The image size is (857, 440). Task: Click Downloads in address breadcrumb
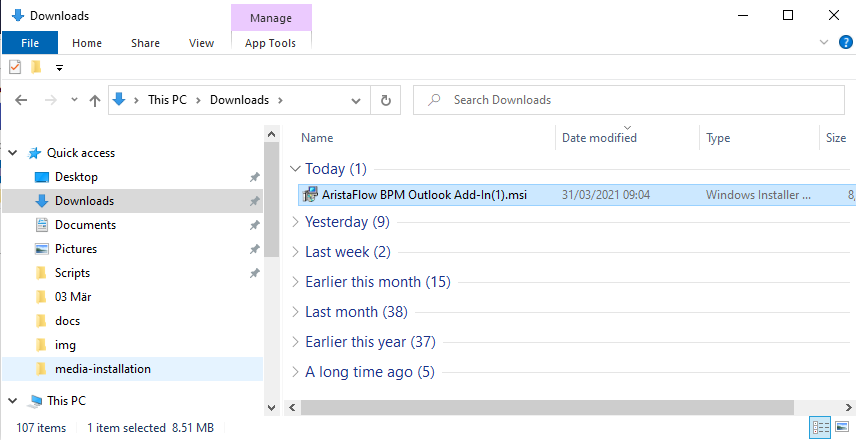pyautogui.click(x=239, y=100)
